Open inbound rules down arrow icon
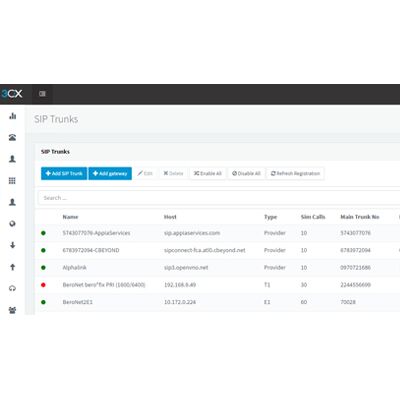The height and width of the screenshot is (400, 400). tap(13, 245)
